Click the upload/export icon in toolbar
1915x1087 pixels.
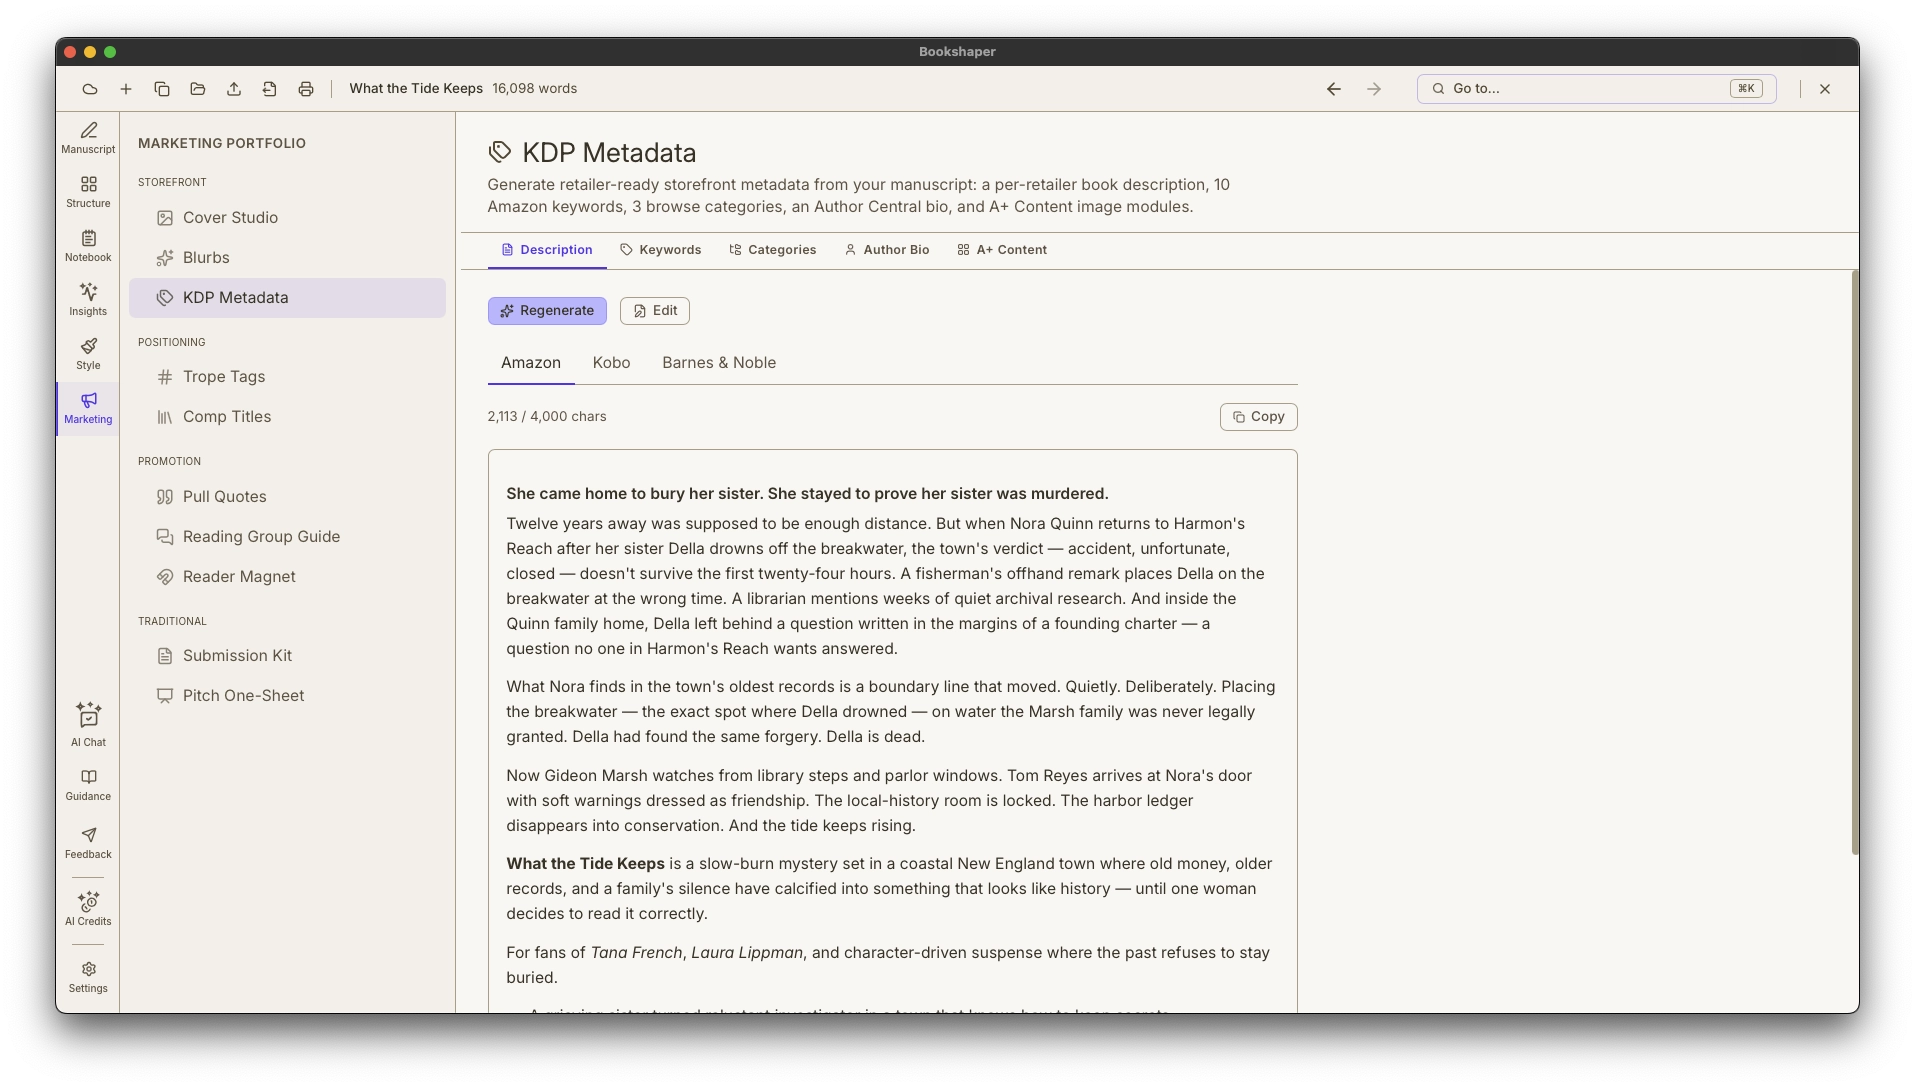point(234,89)
